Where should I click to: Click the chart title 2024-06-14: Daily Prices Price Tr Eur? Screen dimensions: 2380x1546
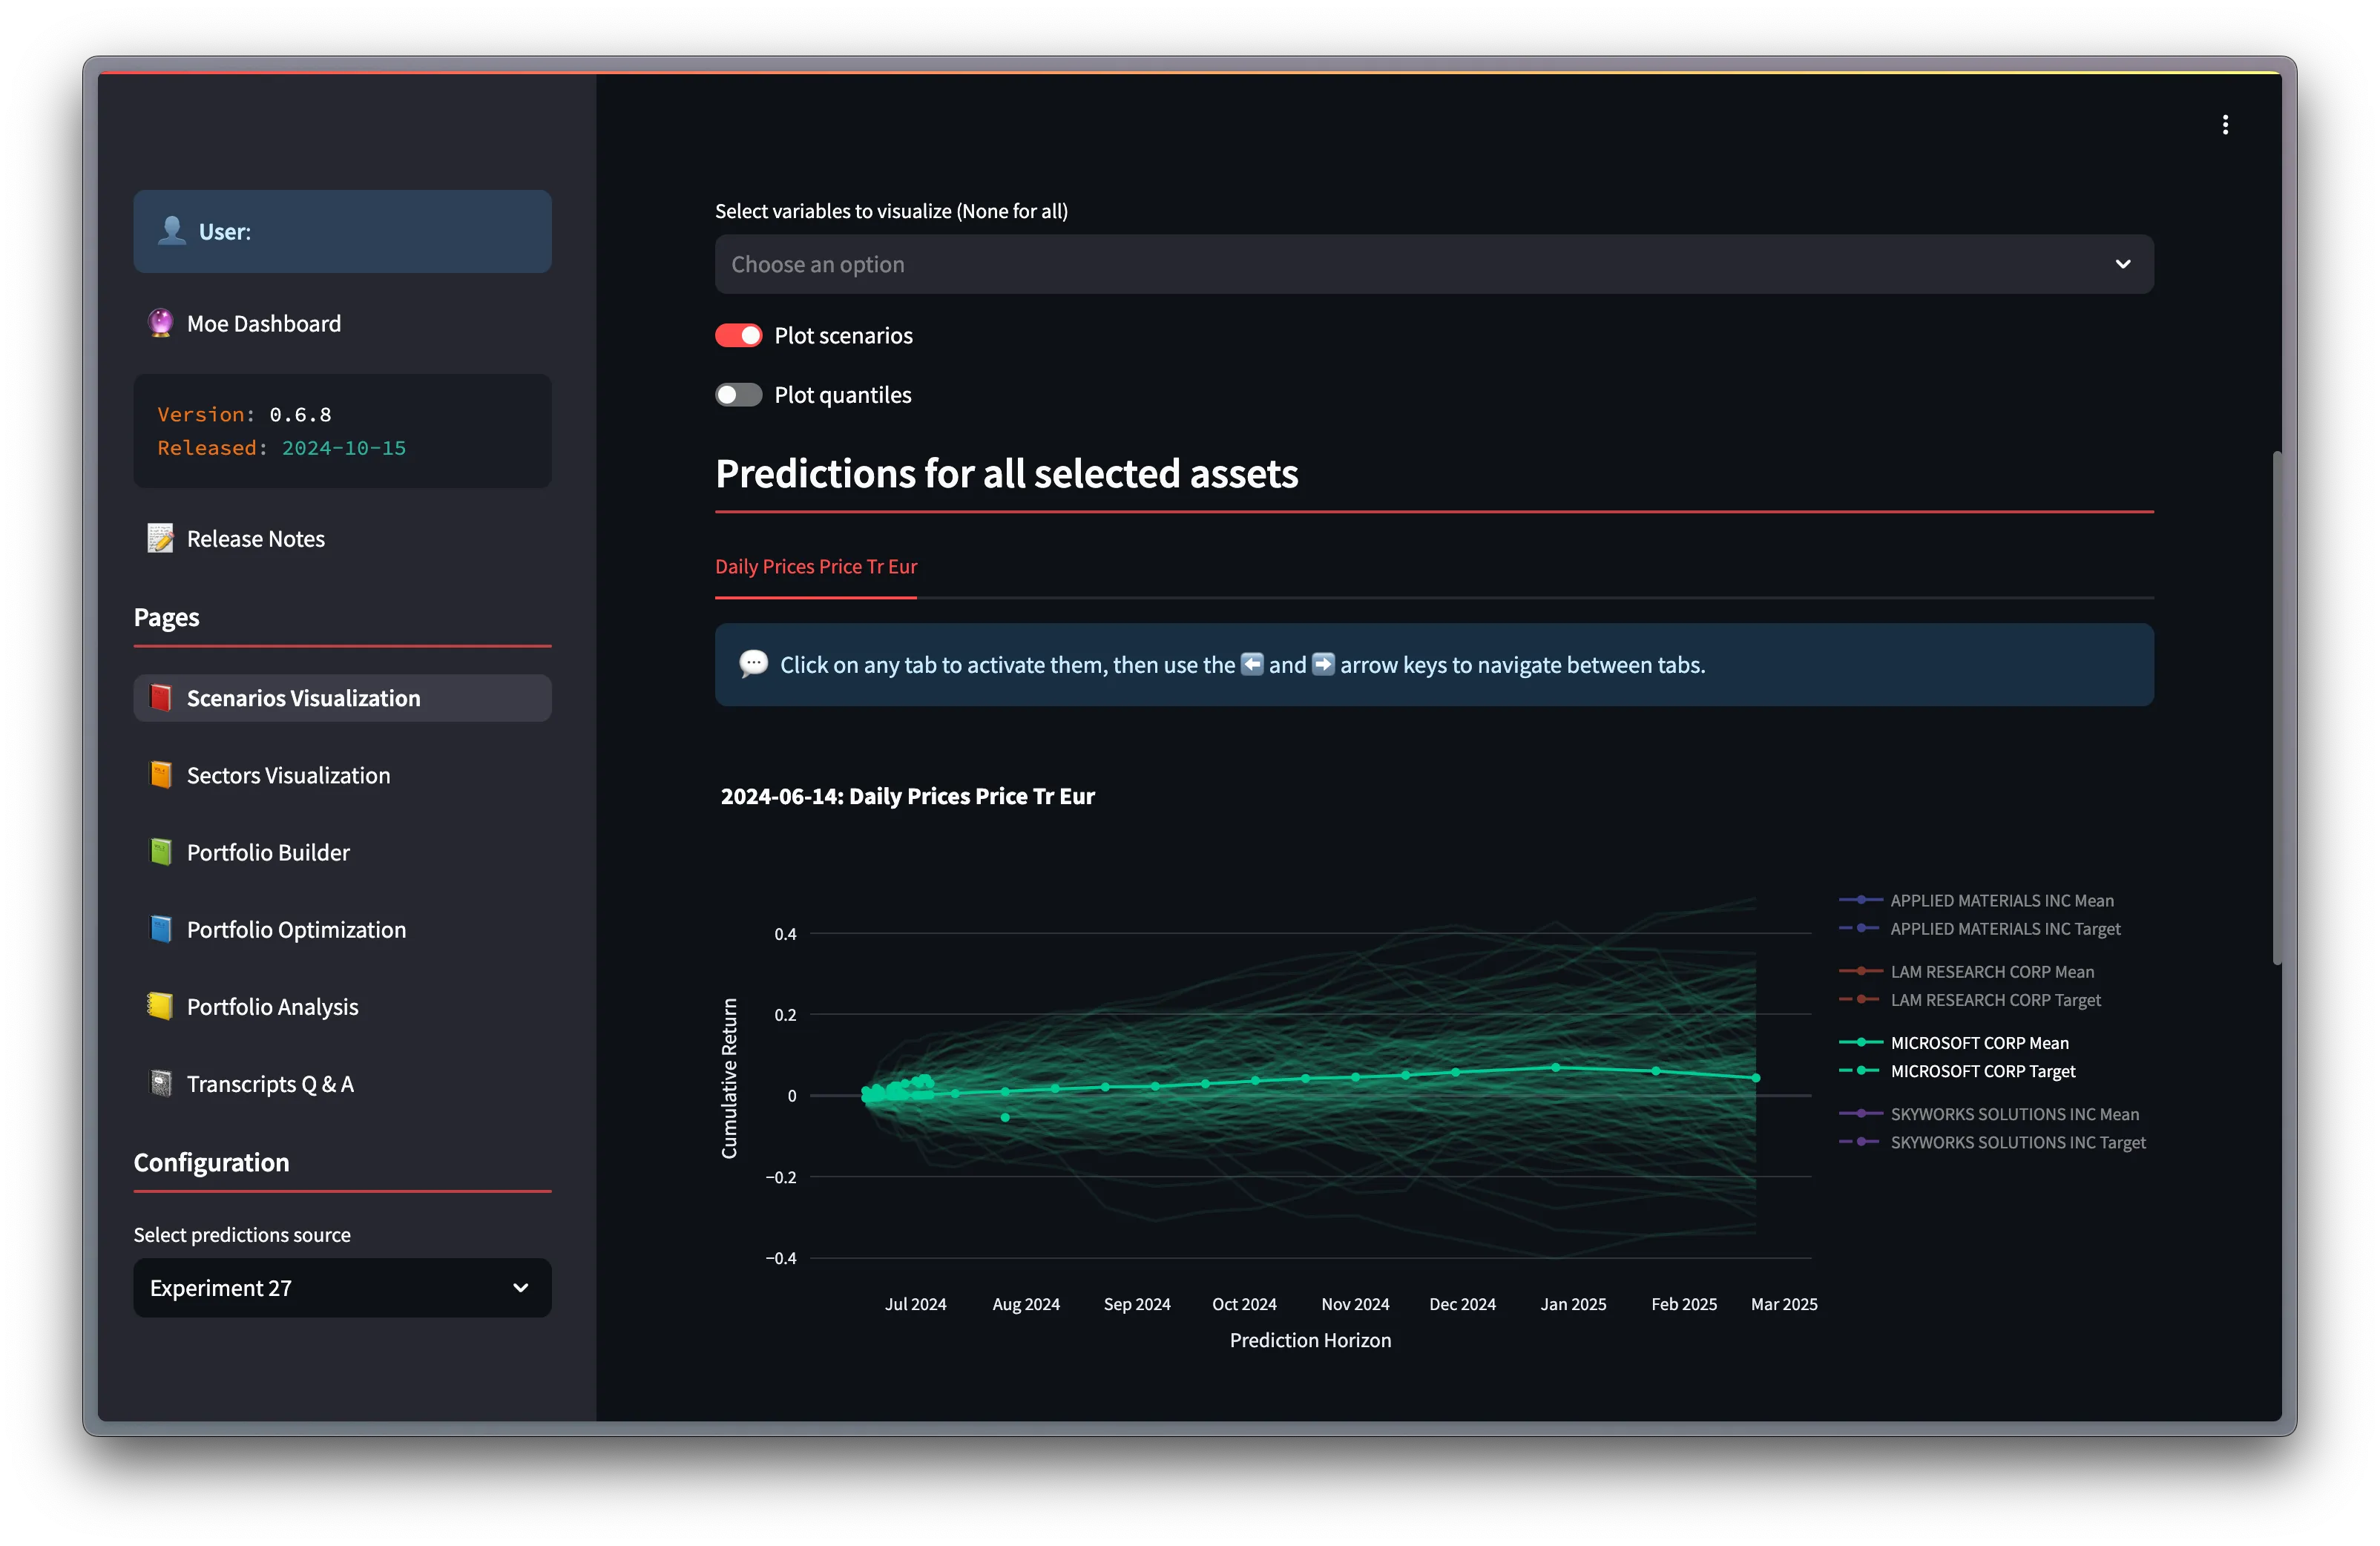[907, 795]
